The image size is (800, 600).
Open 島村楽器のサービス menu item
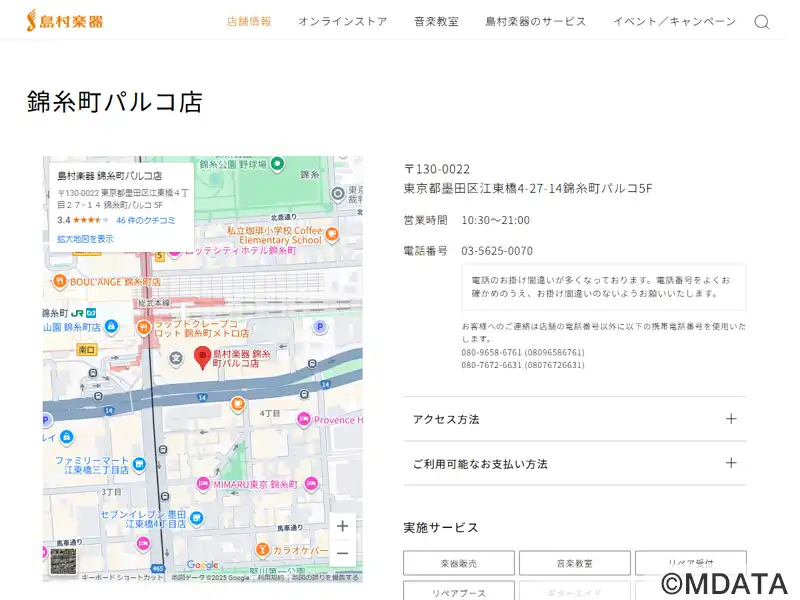536,21
